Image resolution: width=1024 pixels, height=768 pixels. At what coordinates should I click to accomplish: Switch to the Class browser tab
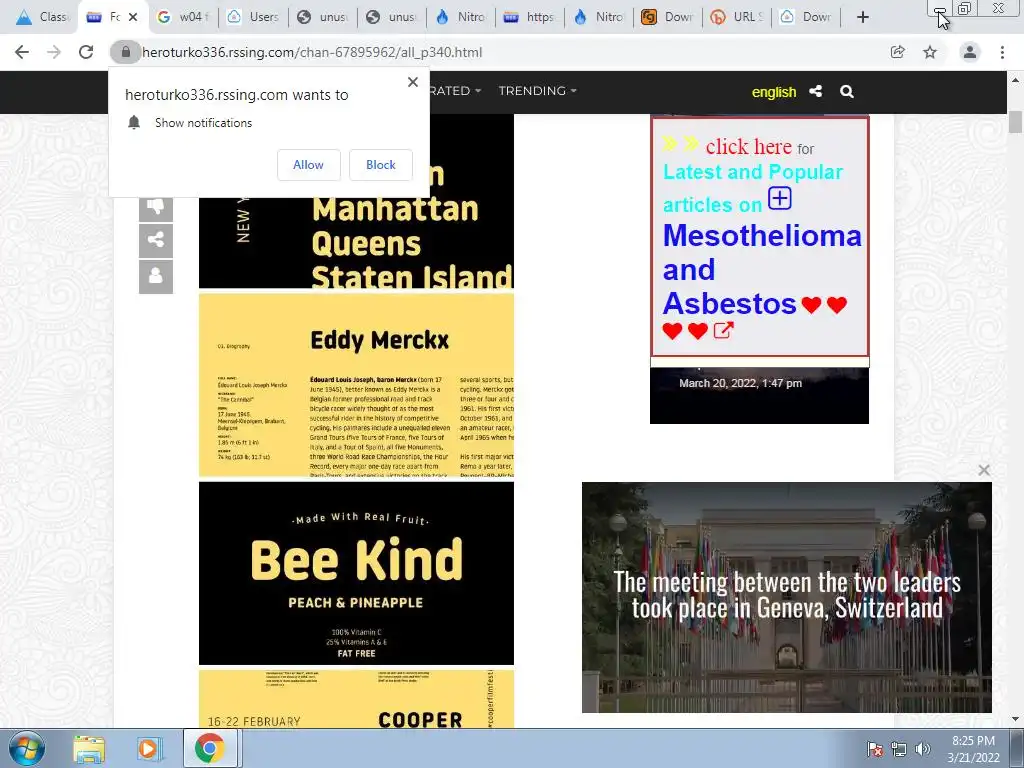pyautogui.click(x=42, y=17)
